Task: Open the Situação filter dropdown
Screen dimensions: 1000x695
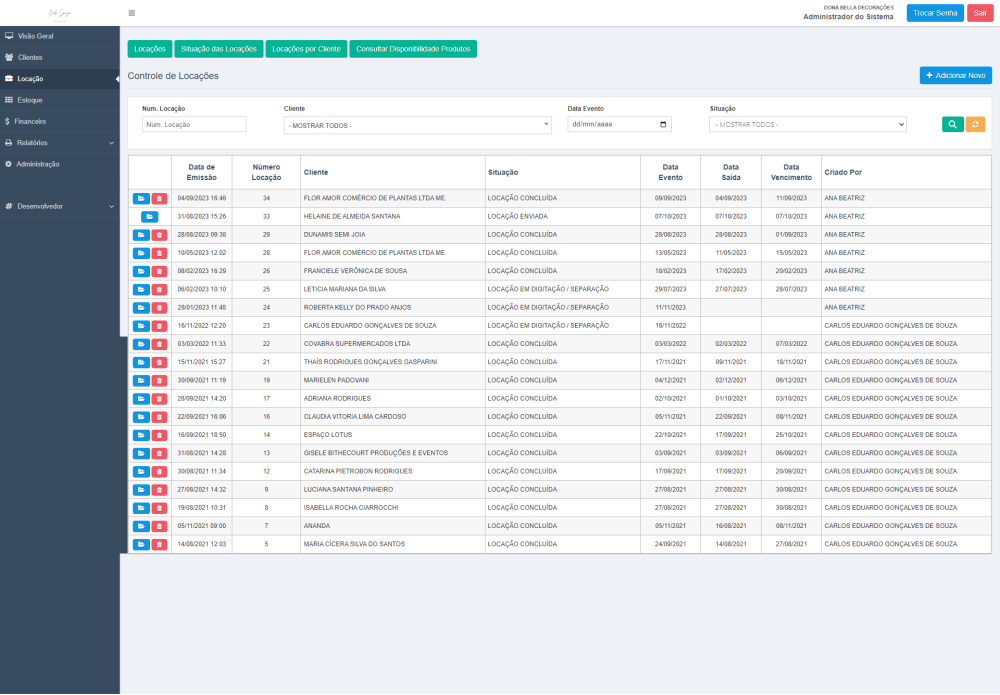Action: point(808,124)
